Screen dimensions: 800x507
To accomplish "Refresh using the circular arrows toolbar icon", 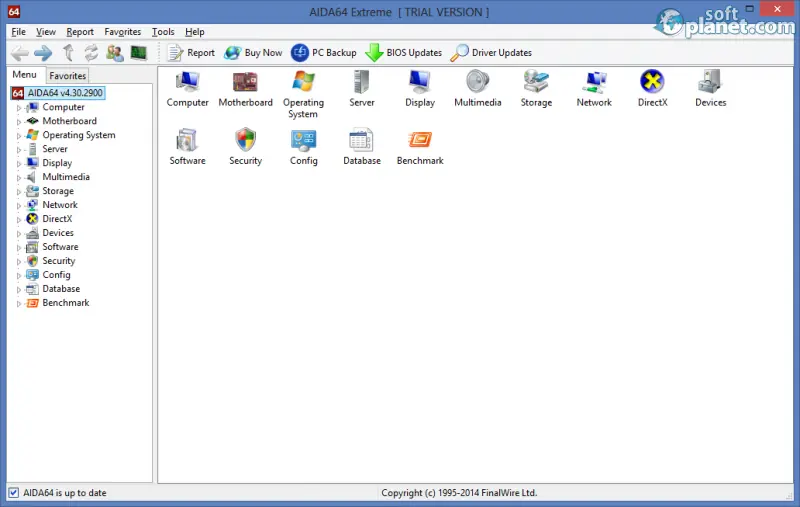I will coord(91,53).
